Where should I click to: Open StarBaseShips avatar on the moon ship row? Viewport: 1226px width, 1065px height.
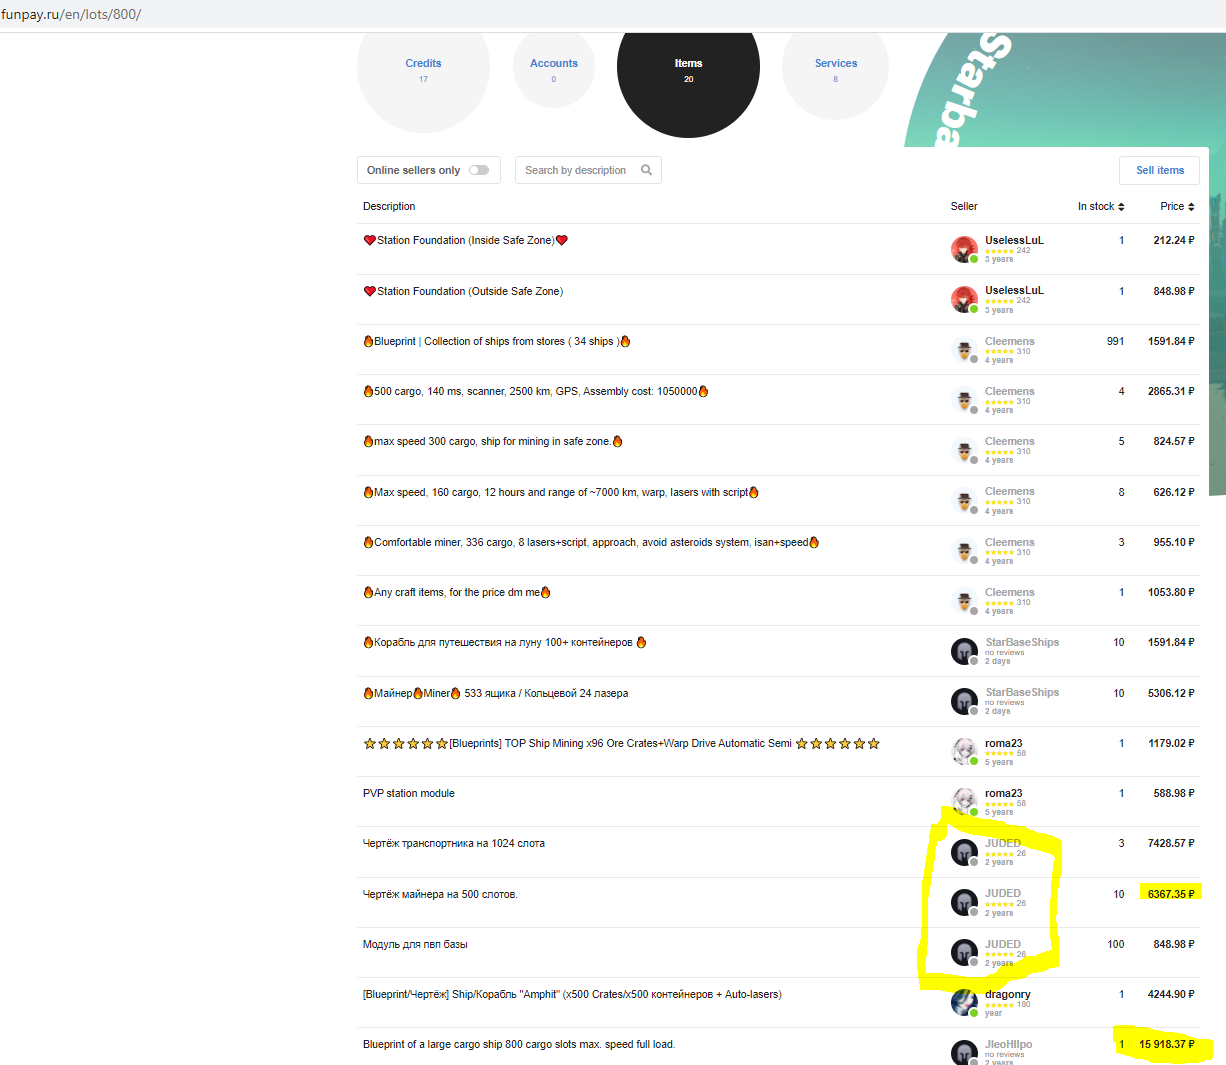click(x=964, y=651)
